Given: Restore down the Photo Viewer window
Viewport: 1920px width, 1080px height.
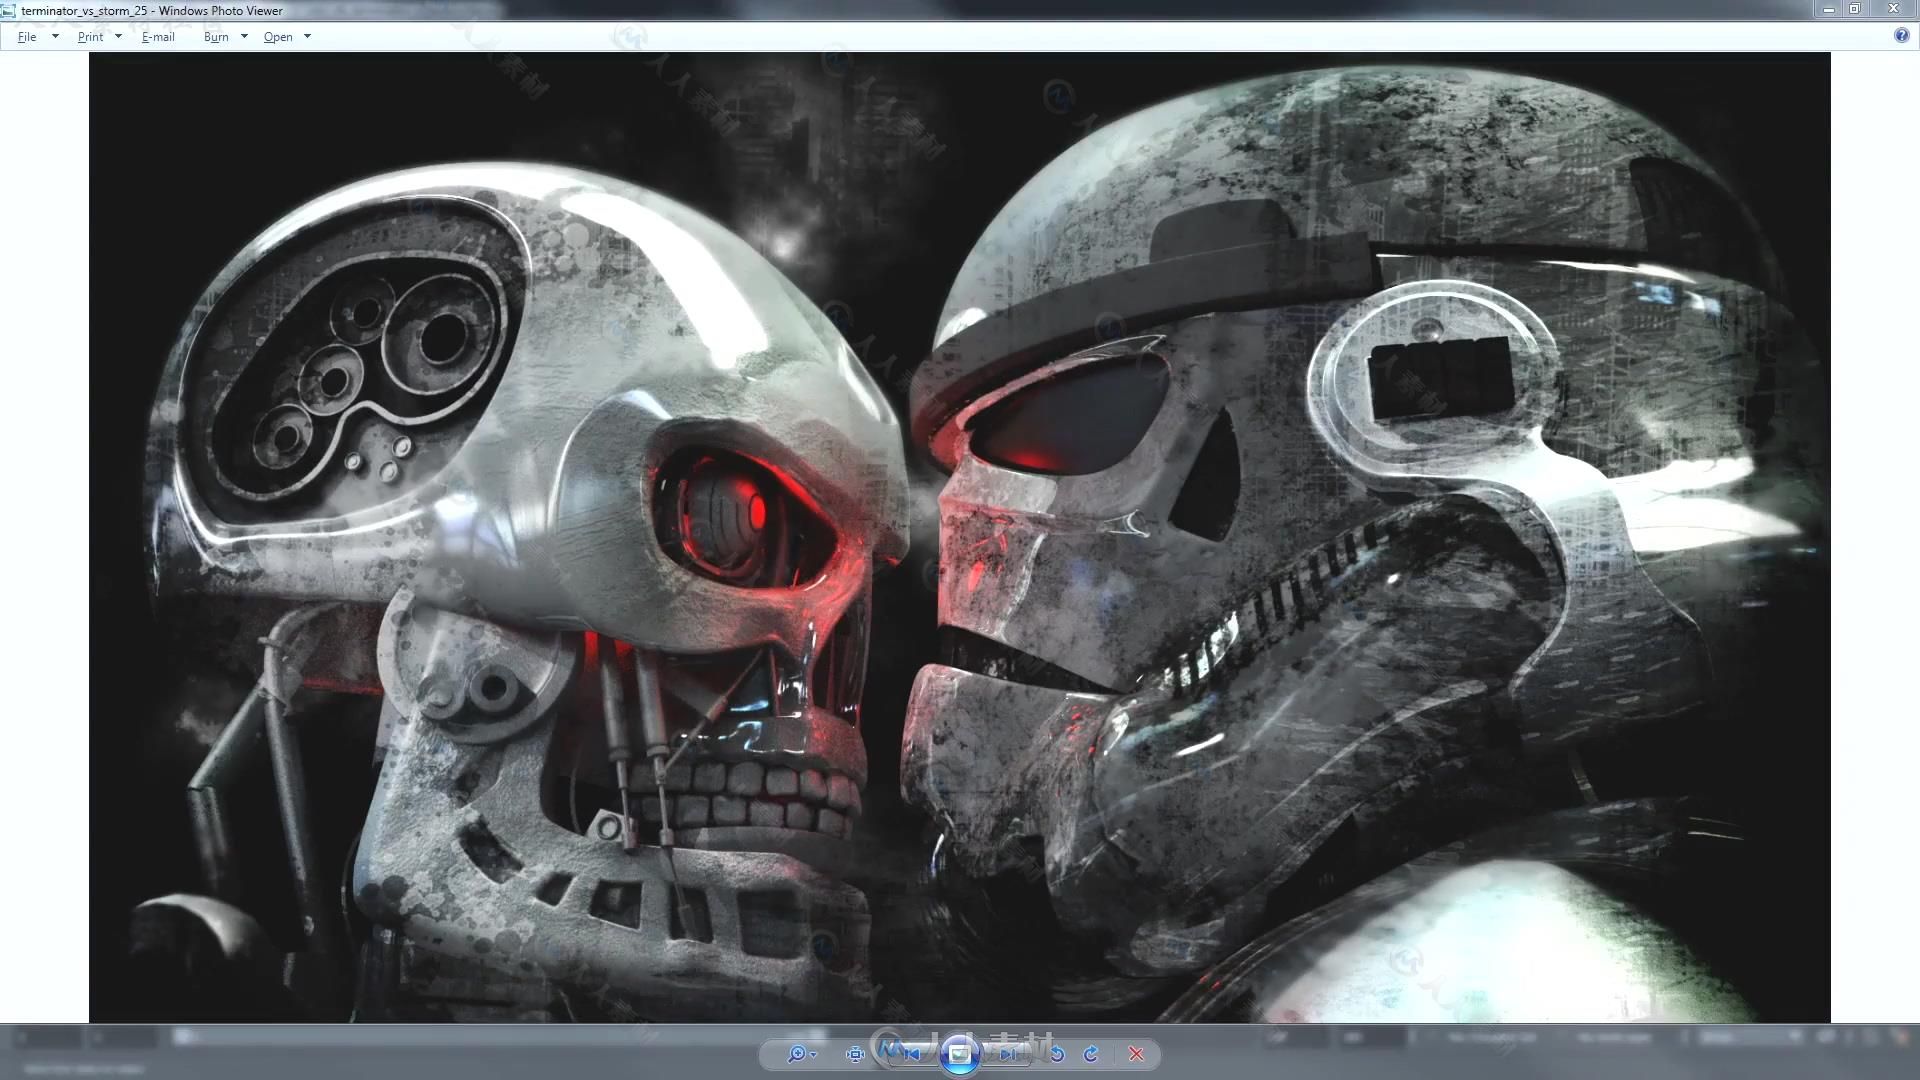Looking at the screenshot, I should tap(1855, 9).
